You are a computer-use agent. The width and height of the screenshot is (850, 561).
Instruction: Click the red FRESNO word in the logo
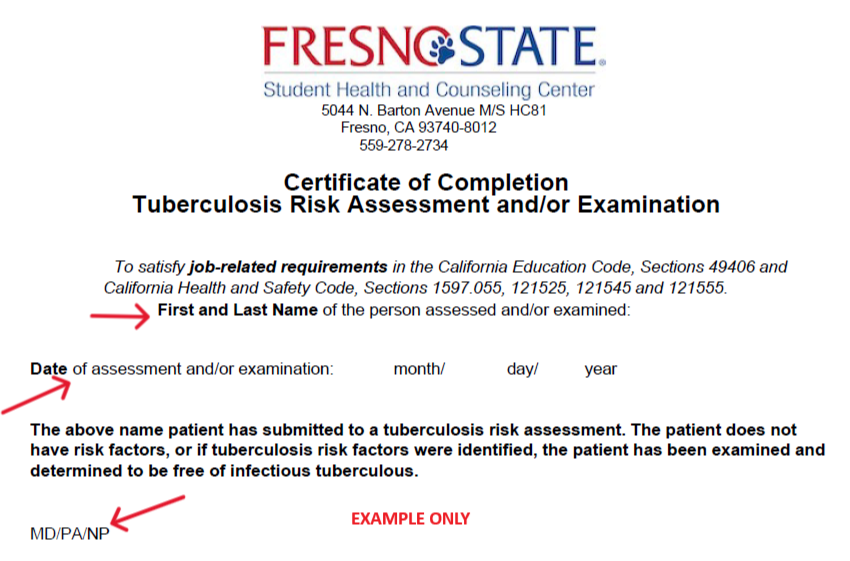coord(346,47)
